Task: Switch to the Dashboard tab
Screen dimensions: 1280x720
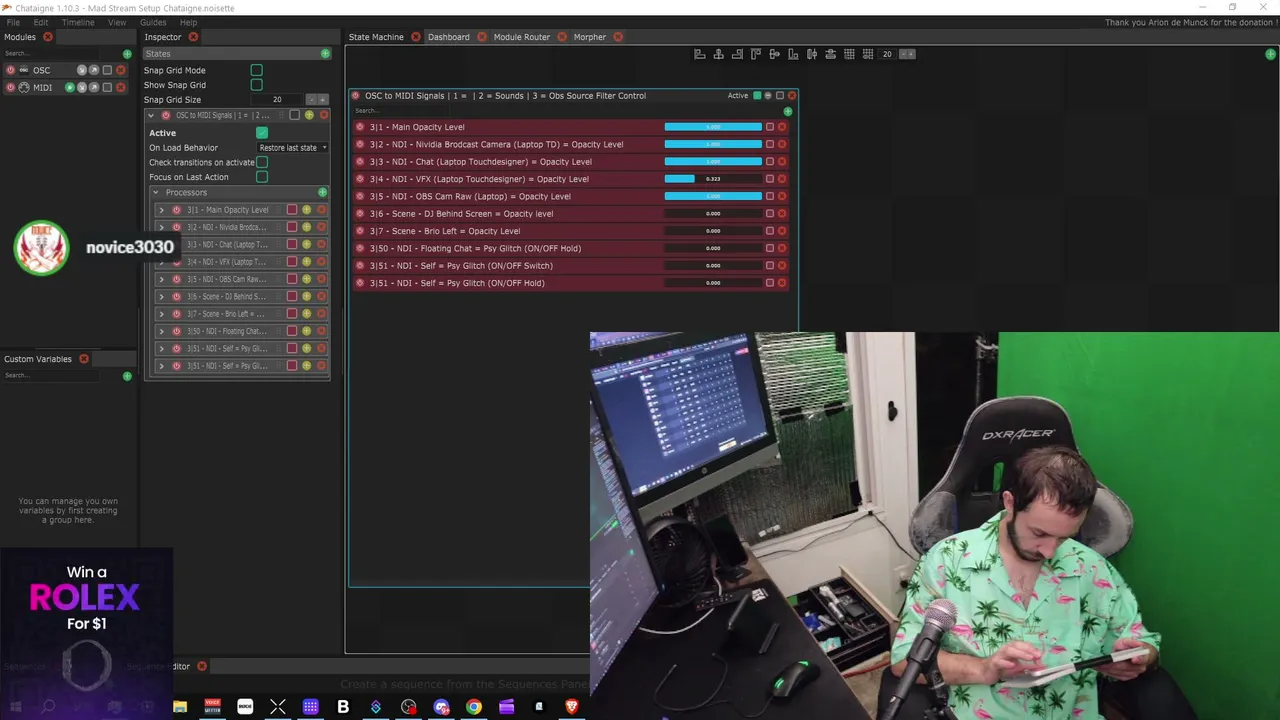Action: [x=448, y=37]
